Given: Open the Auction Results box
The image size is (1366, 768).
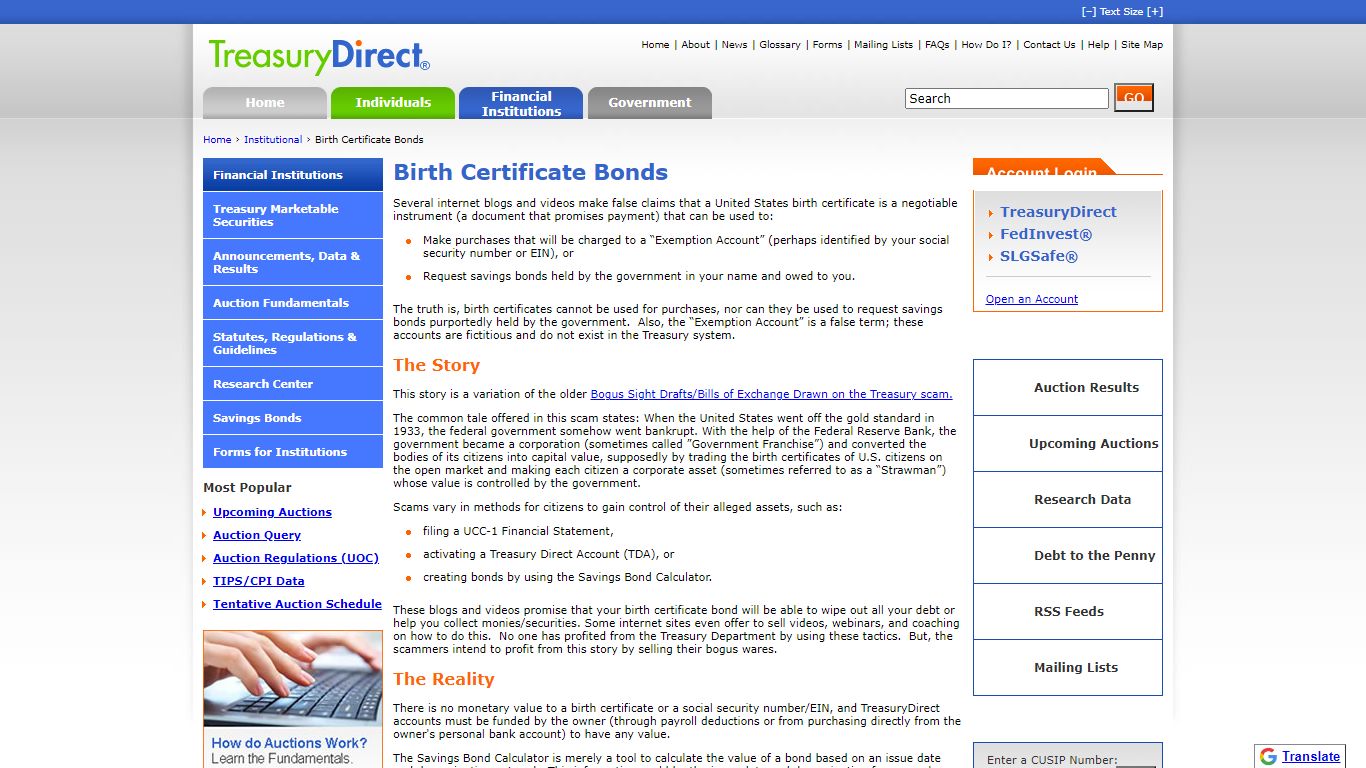Looking at the screenshot, I should pyautogui.click(x=1068, y=387).
